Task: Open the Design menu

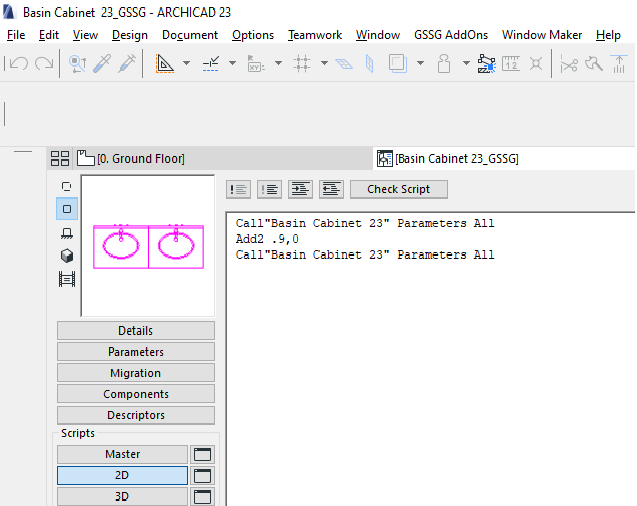Action: tap(130, 35)
